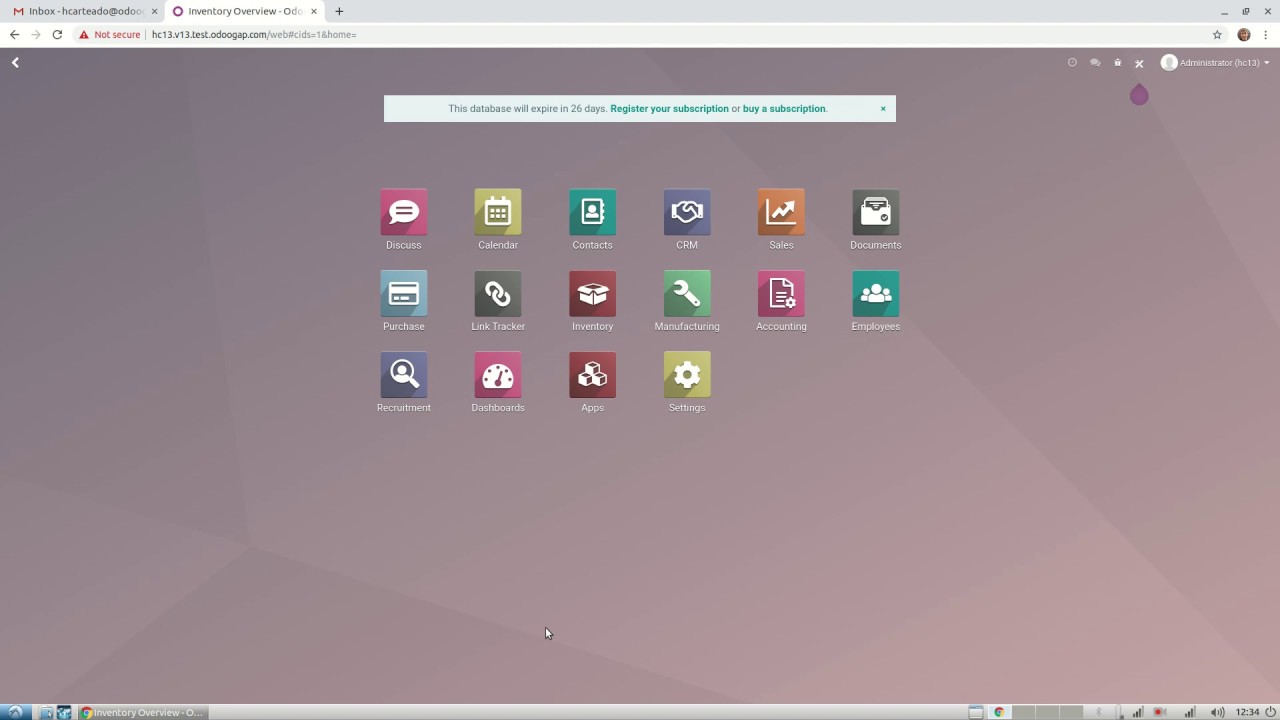
Task: Bookmark this page with star icon
Action: coord(1217,34)
